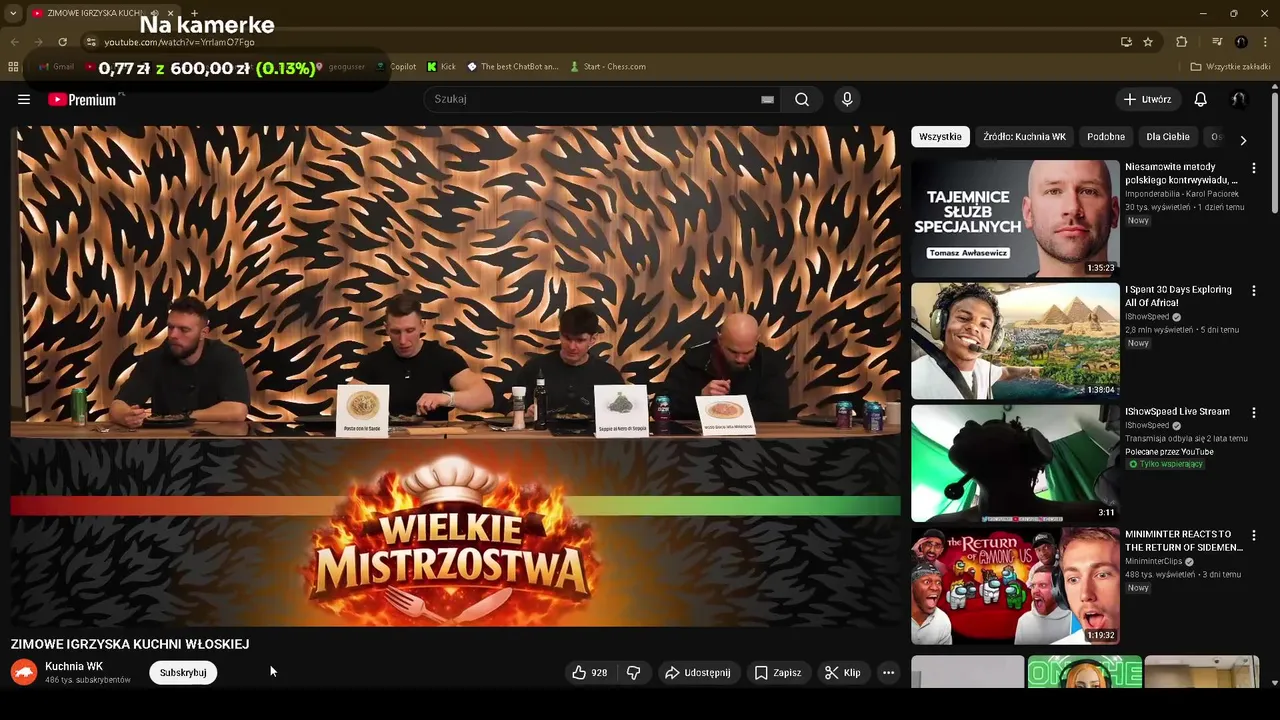Open The Return of Among Us thumbnail
The height and width of the screenshot is (720, 1280).
pos(1015,586)
